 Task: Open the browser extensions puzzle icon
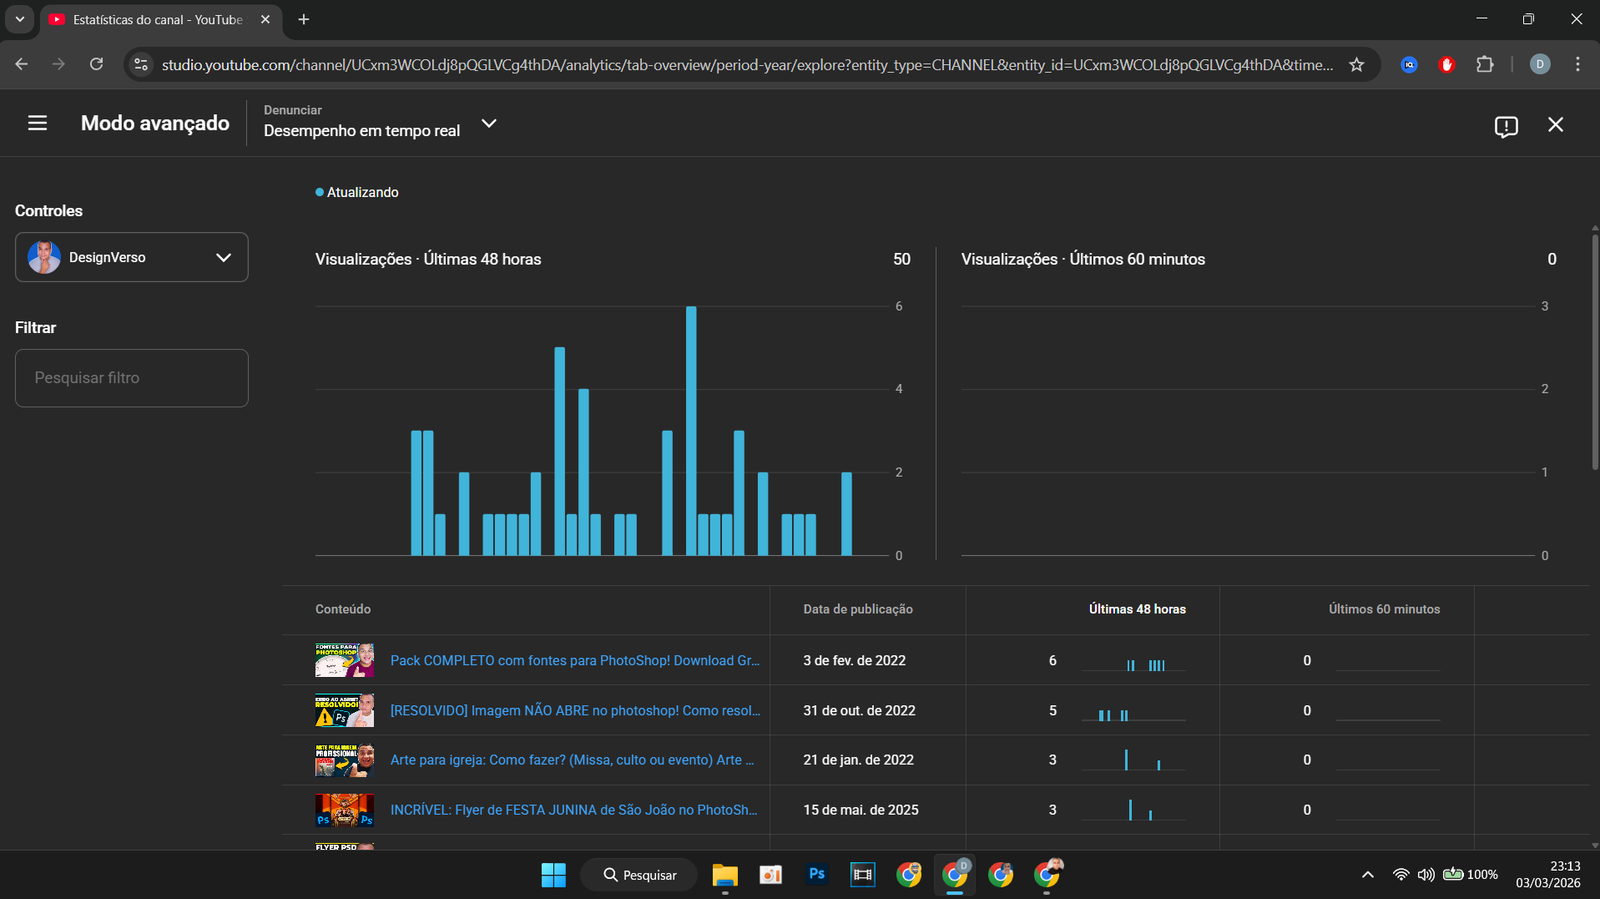click(x=1485, y=65)
